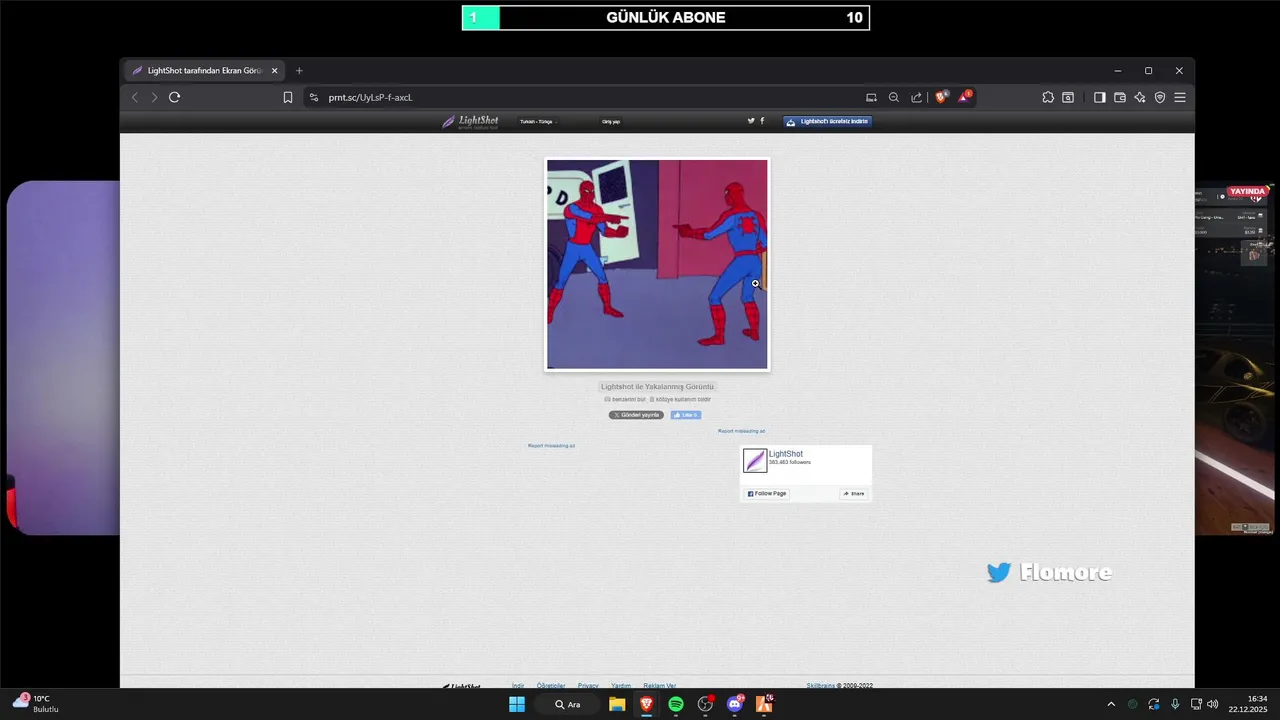1280x720 pixels.
Task: Open the browser extensions puzzle icon
Action: coord(1048,97)
